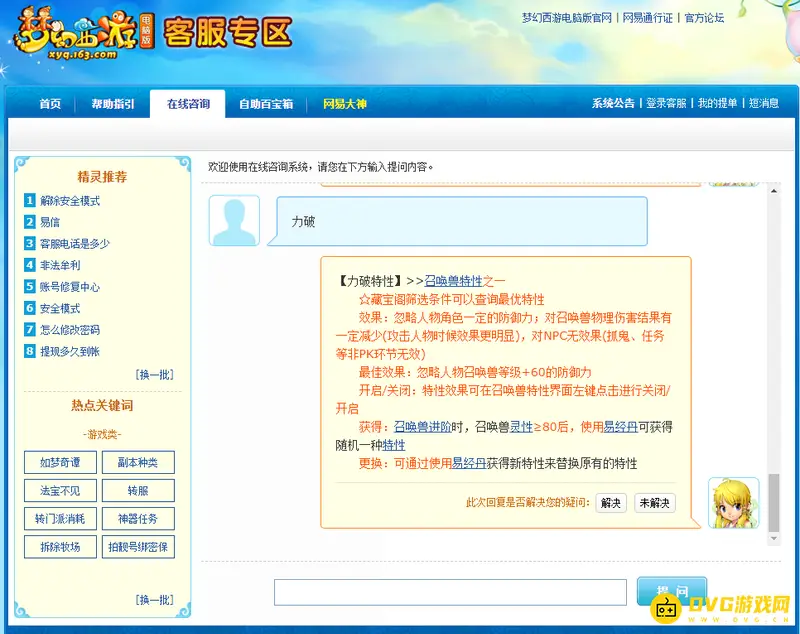Click the 力破 user message bubble

tap(458, 221)
